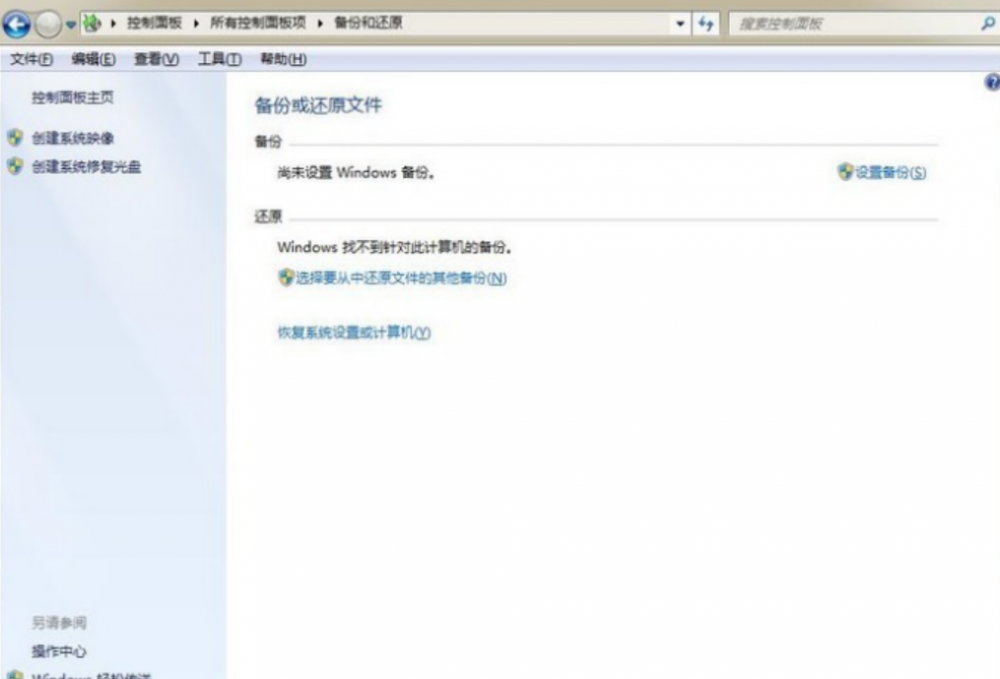Click the search magnifier icon
Viewport: 1000px width, 679px height.
pyautogui.click(x=988, y=24)
